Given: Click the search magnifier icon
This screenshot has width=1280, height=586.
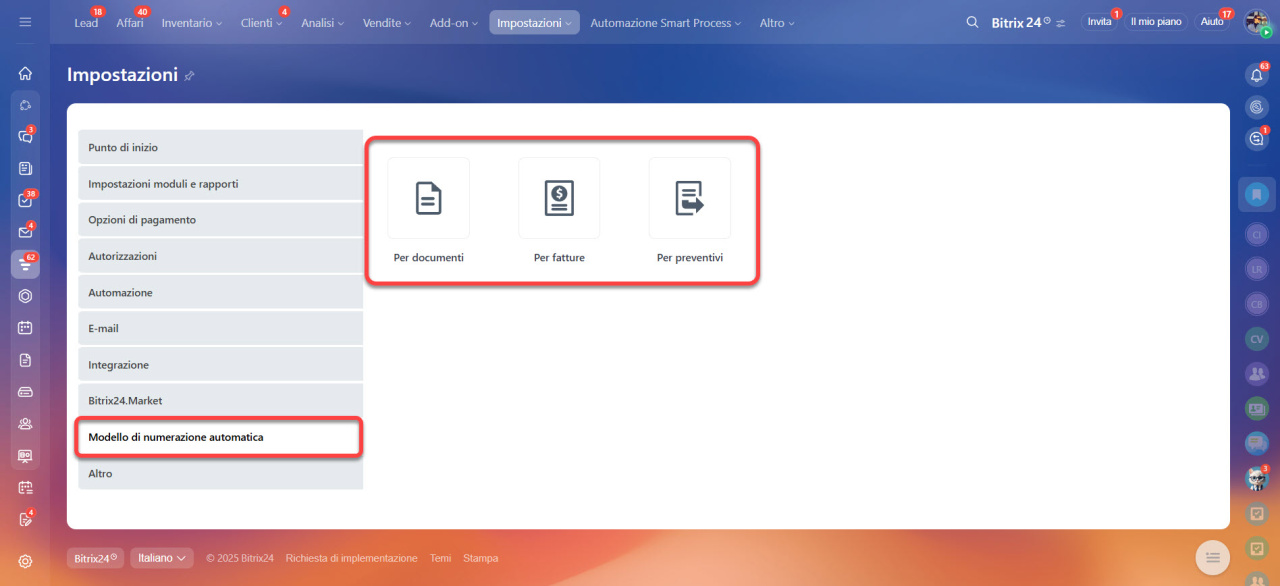Looking at the screenshot, I should (972, 22).
